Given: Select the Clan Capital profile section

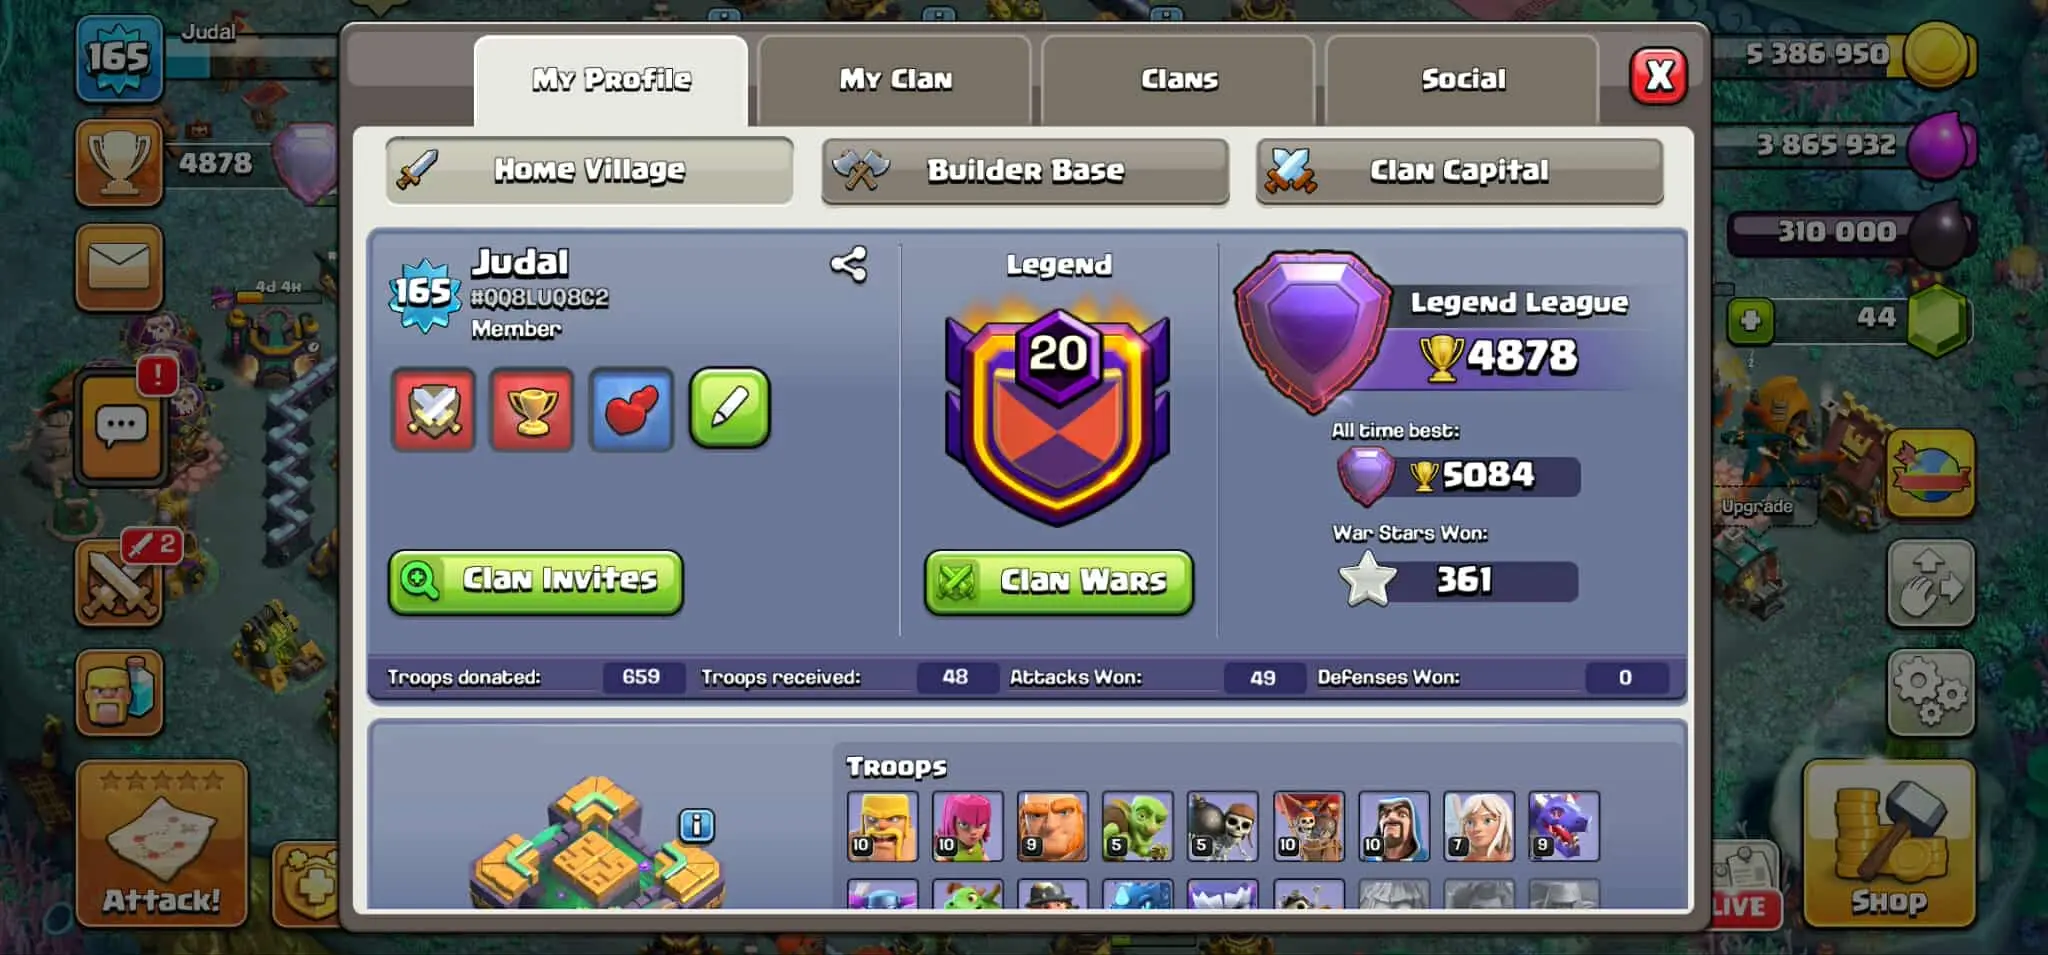Looking at the screenshot, I should pyautogui.click(x=1459, y=171).
